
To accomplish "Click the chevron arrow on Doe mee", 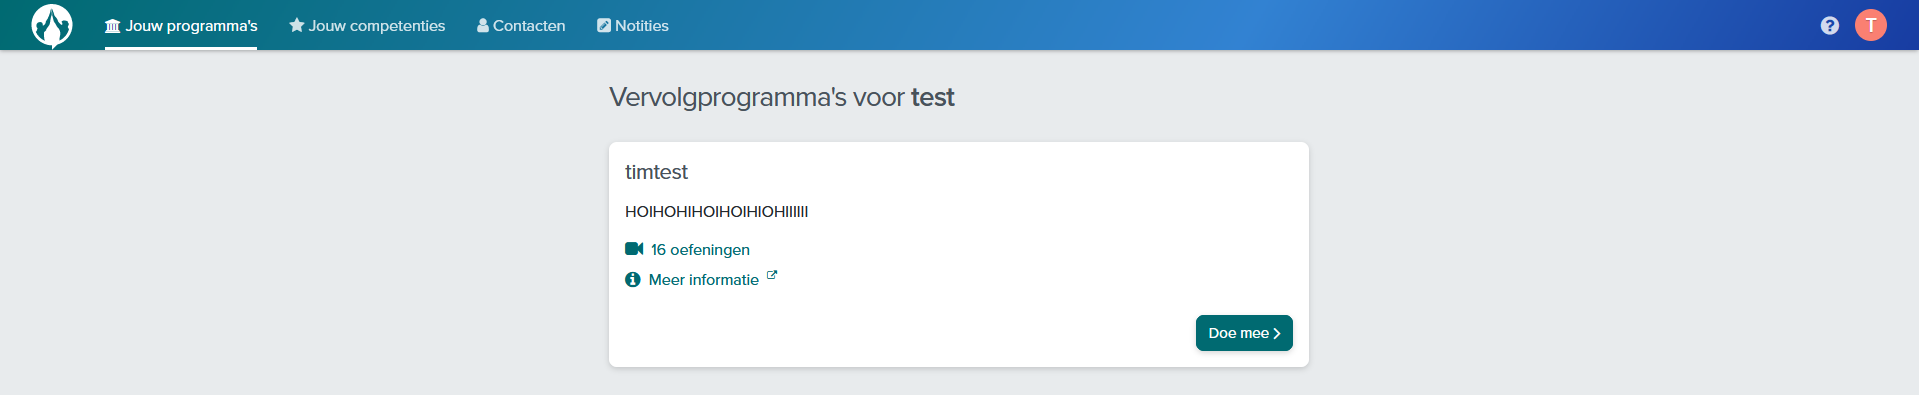I will [x=1277, y=334].
